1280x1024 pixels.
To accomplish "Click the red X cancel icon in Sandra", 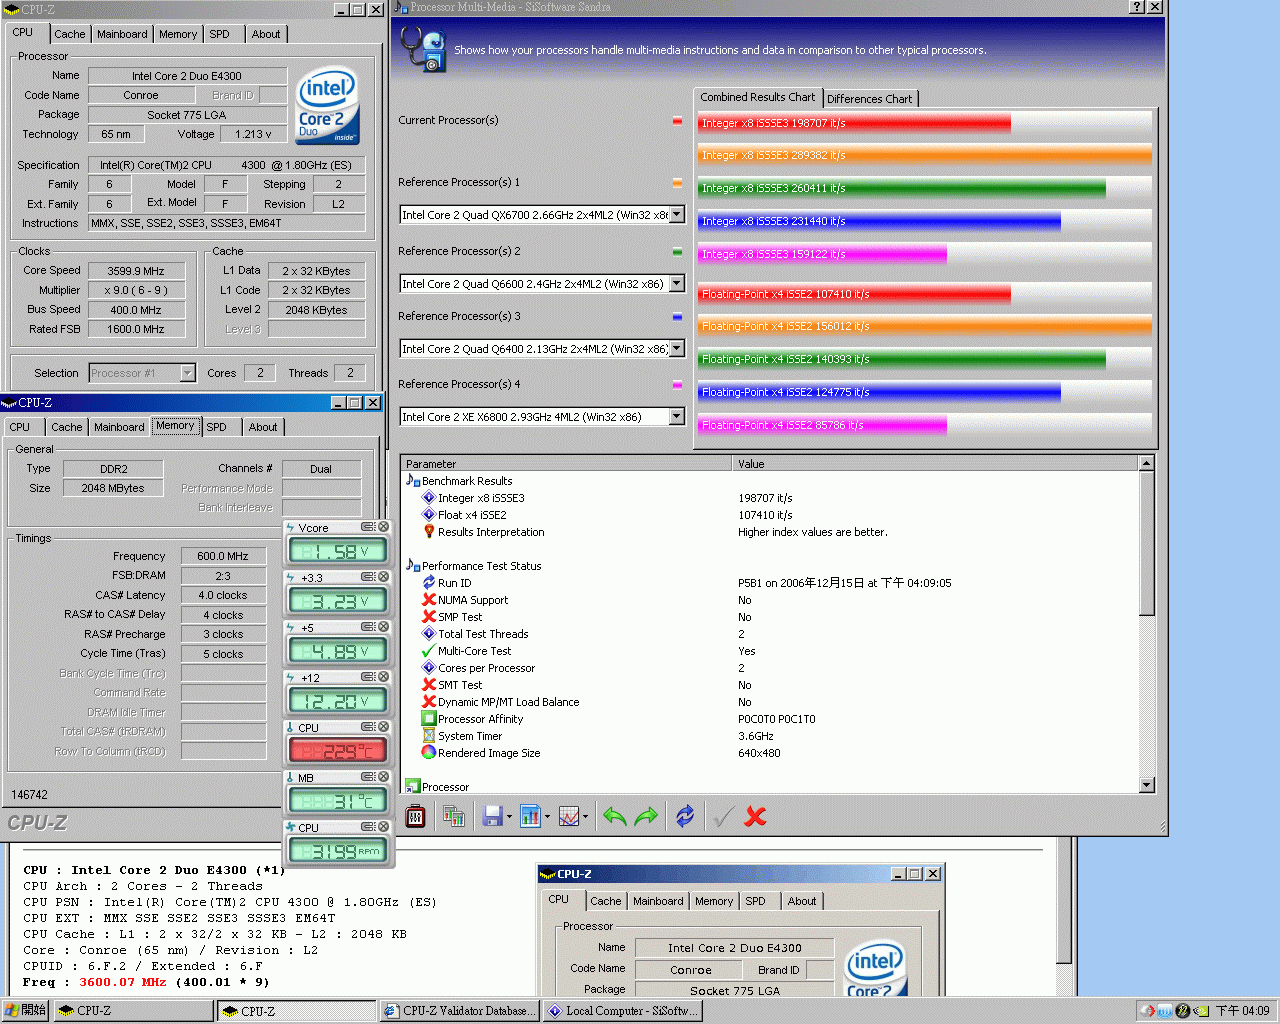I will coord(755,816).
